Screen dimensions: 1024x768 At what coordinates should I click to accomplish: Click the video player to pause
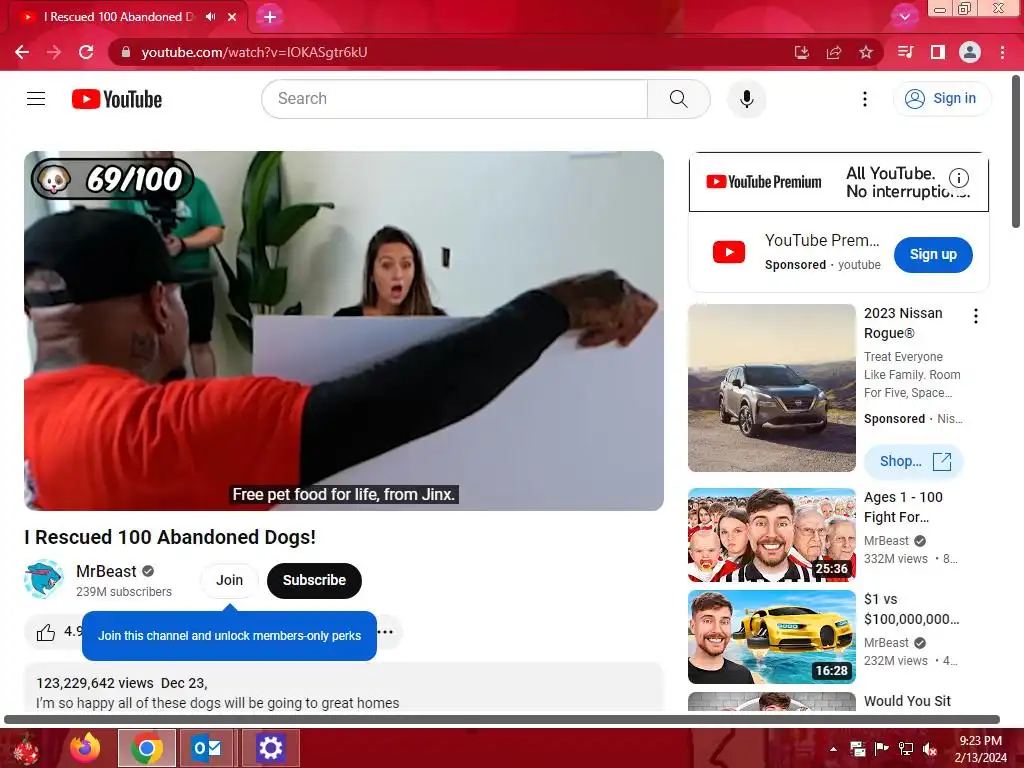344,331
